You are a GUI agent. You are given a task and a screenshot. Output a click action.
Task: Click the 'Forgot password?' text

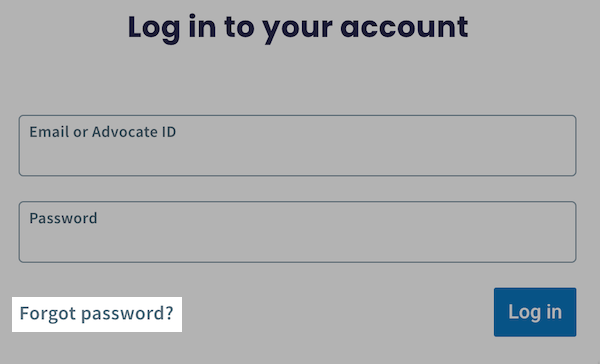pos(96,314)
